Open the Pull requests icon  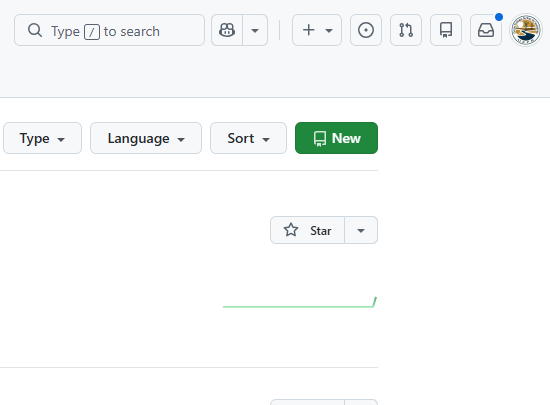point(406,30)
